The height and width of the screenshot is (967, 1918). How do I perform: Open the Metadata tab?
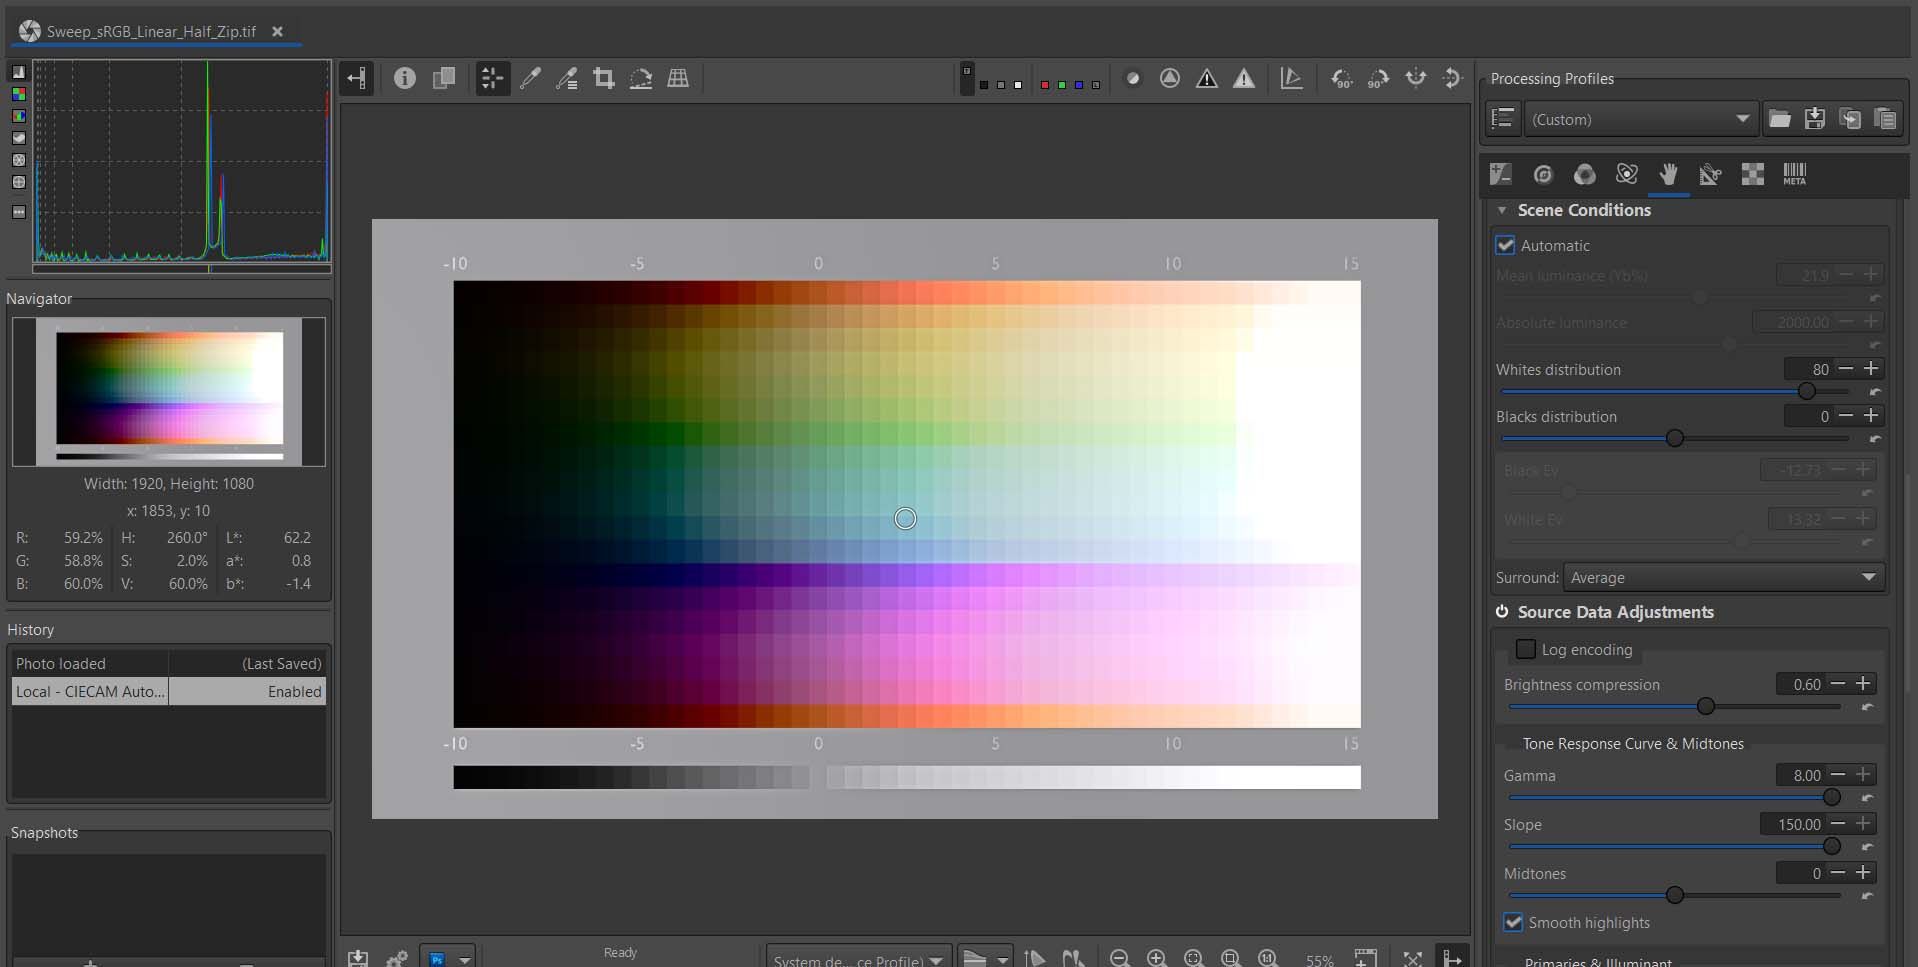pos(1794,174)
